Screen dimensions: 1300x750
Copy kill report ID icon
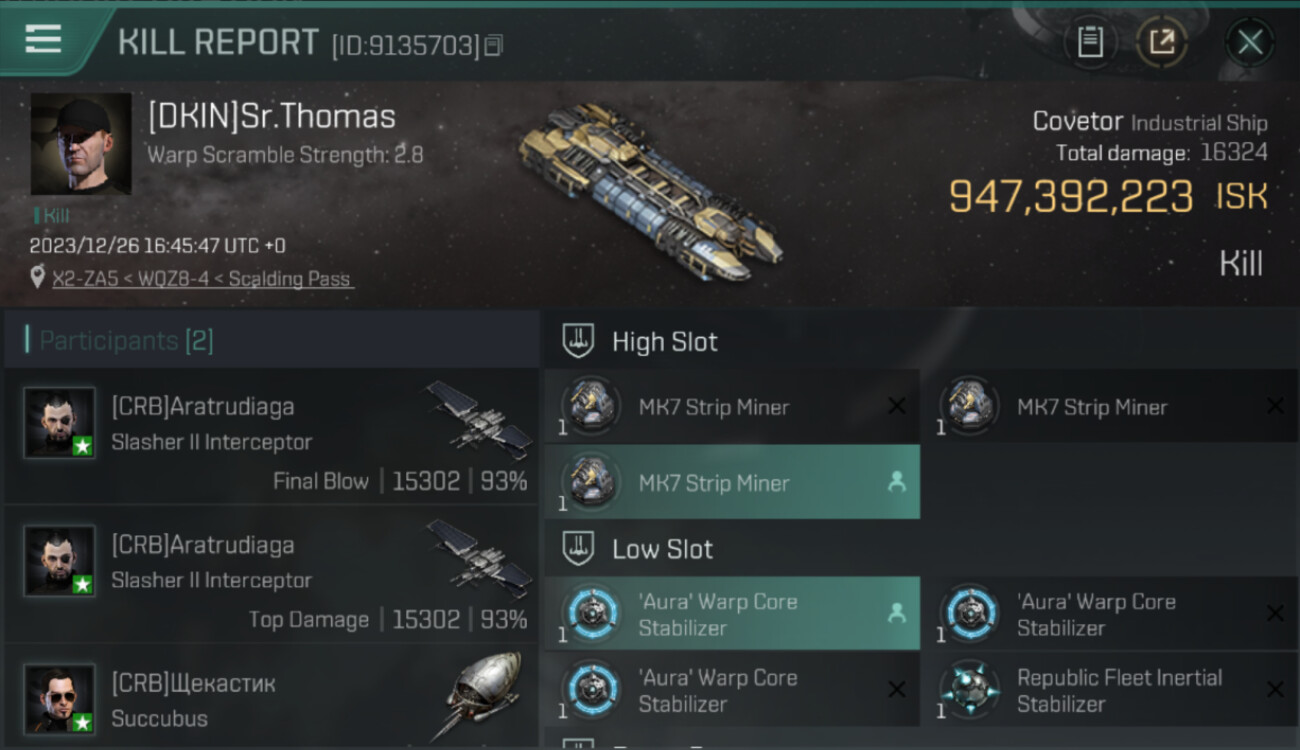[x=493, y=45]
